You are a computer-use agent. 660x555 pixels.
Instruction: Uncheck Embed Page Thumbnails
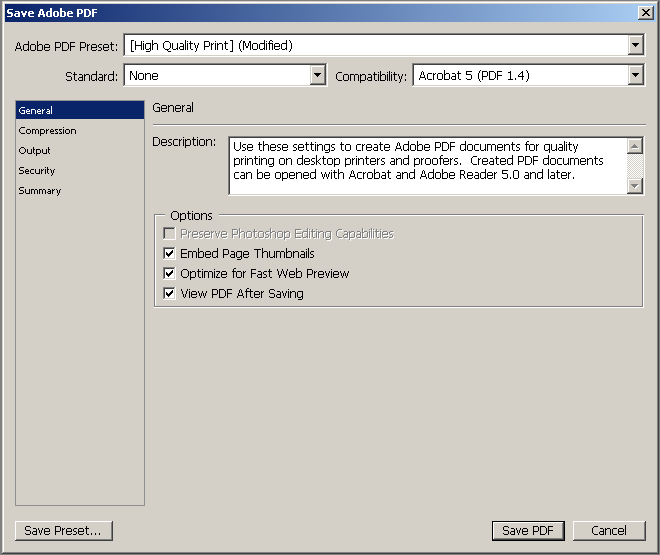click(169, 254)
